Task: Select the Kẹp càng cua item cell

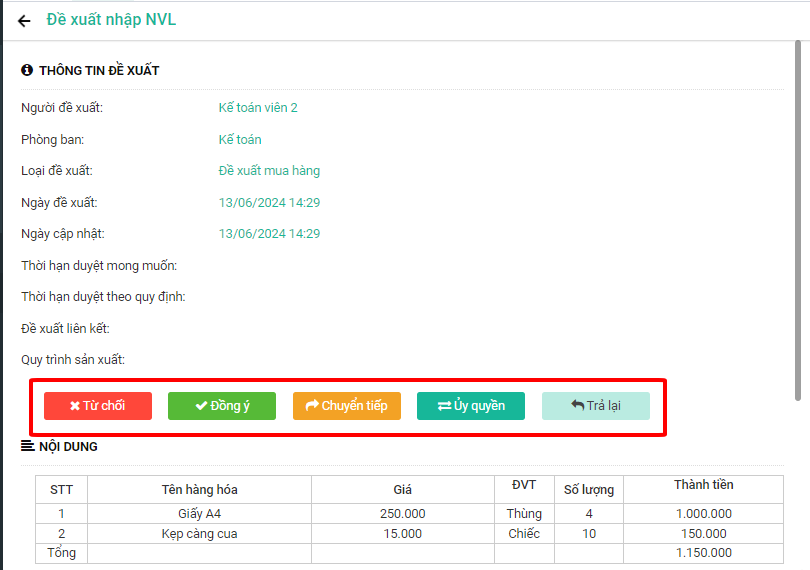Action: pyautogui.click(x=199, y=534)
